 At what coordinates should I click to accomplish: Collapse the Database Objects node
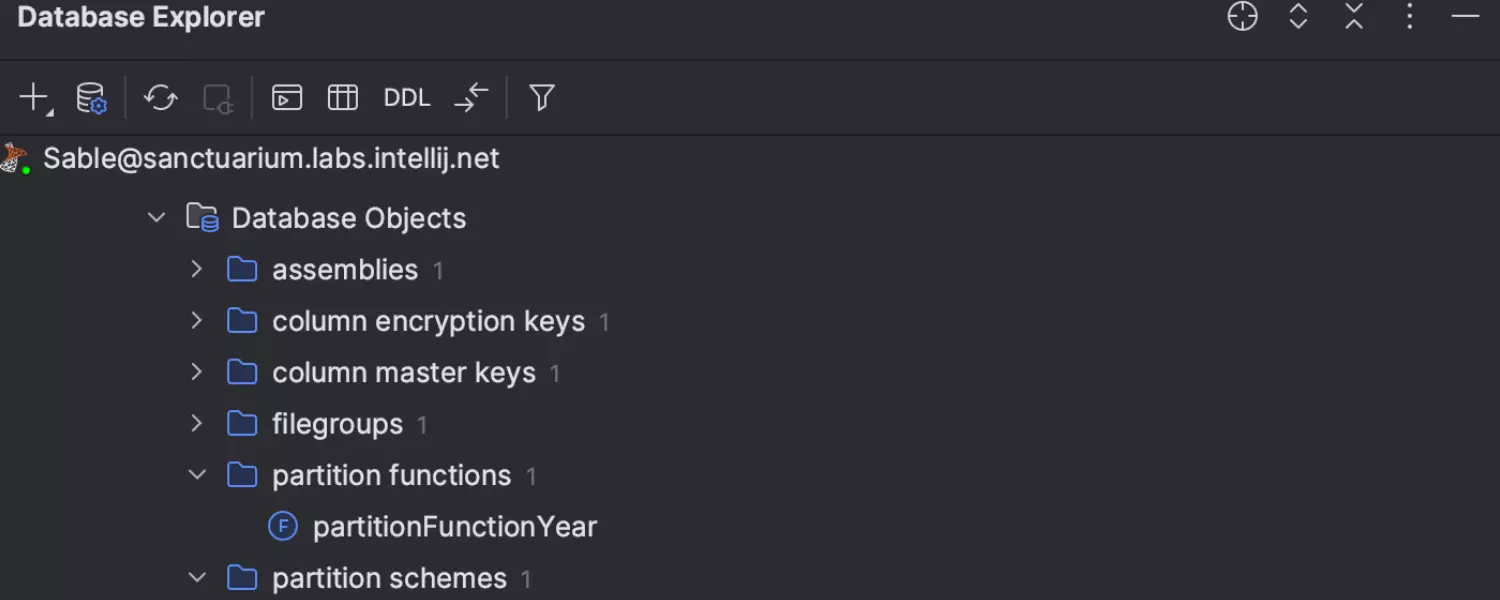[157, 218]
